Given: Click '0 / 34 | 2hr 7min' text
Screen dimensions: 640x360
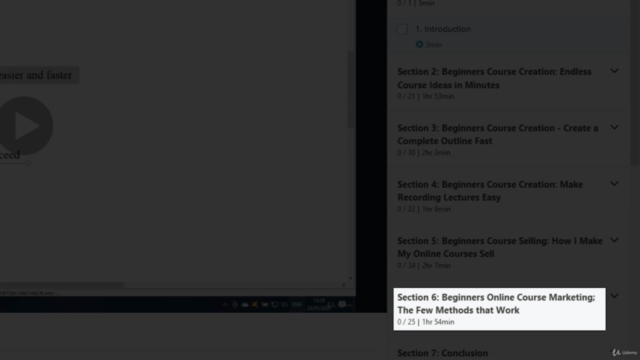Looking at the screenshot, I should pyautogui.click(x=424, y=265).
